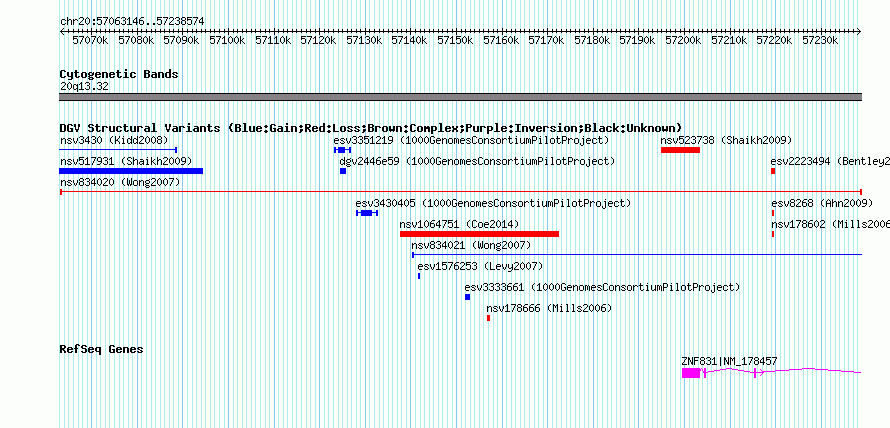This screenshot has height=428, width=890.
Task: Click the dgv2446e59 small blue box
Action: (x=343, y=171)
